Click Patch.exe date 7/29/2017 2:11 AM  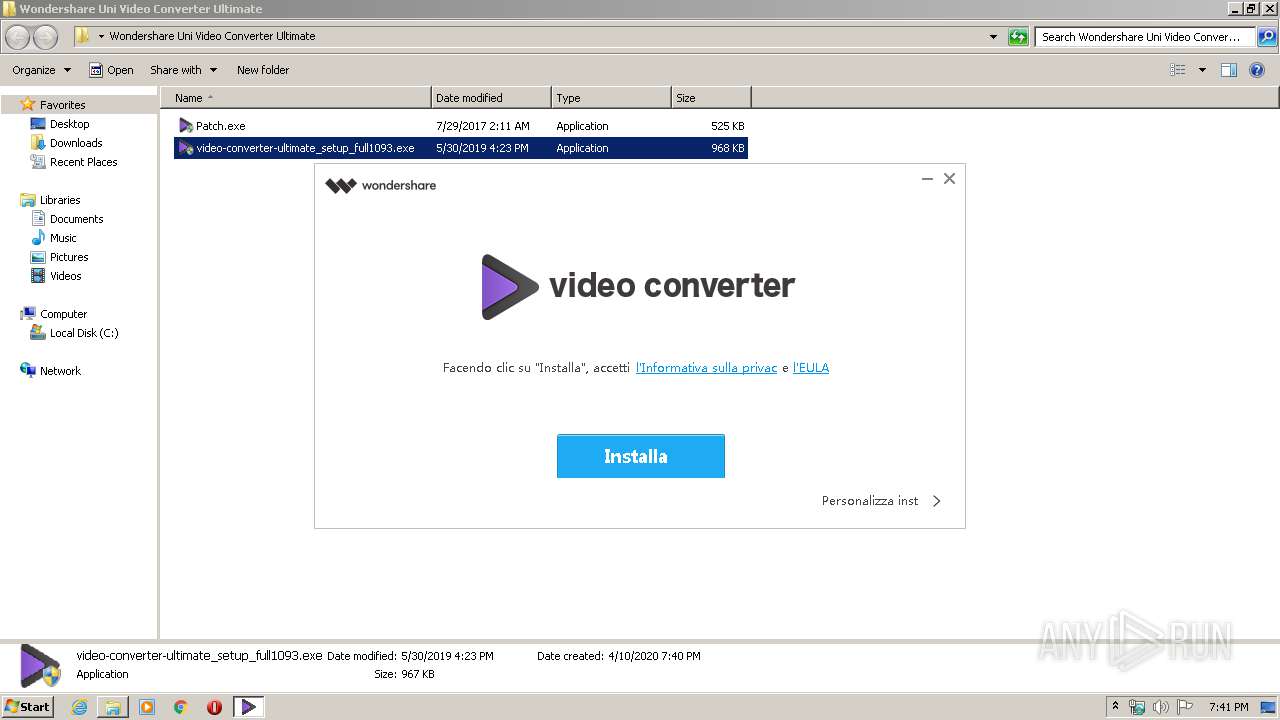point(483,126)
